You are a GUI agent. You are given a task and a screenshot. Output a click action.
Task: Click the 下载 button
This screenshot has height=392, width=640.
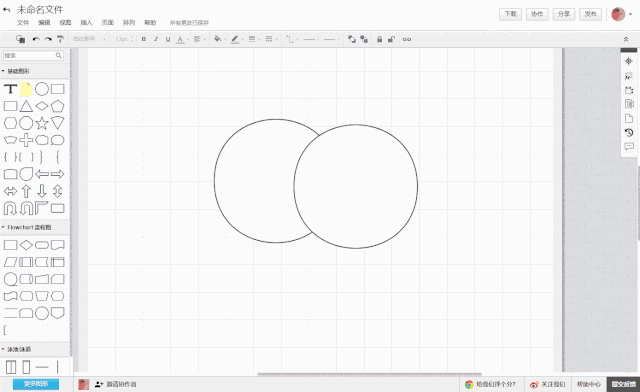tap(510, 14)
